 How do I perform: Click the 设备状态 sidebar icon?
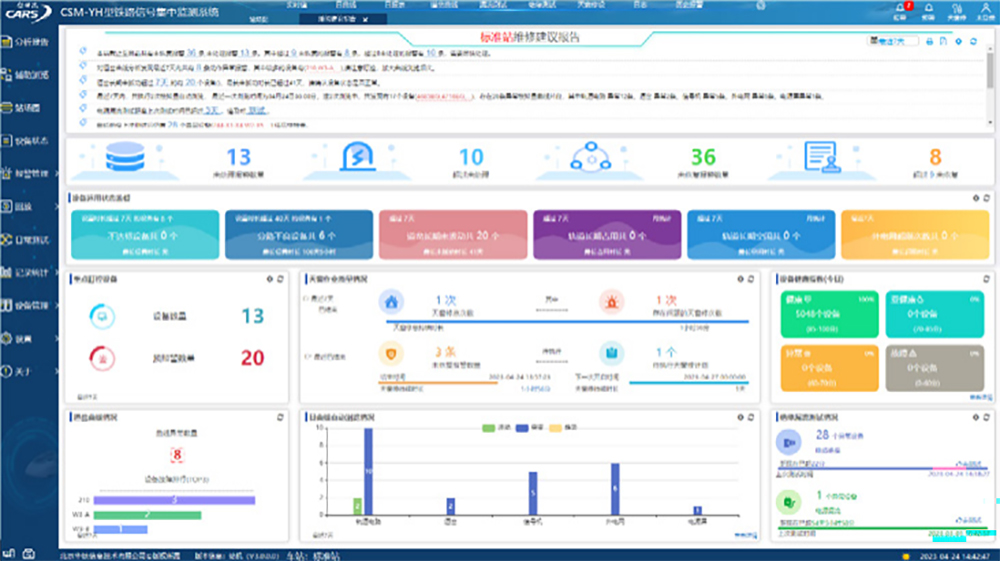point(9,141)
